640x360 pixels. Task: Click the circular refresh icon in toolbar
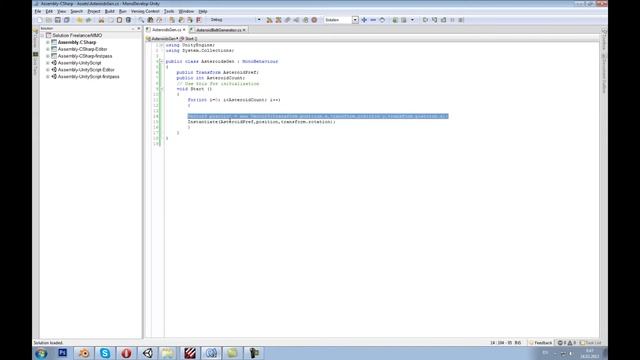(382, 20)
